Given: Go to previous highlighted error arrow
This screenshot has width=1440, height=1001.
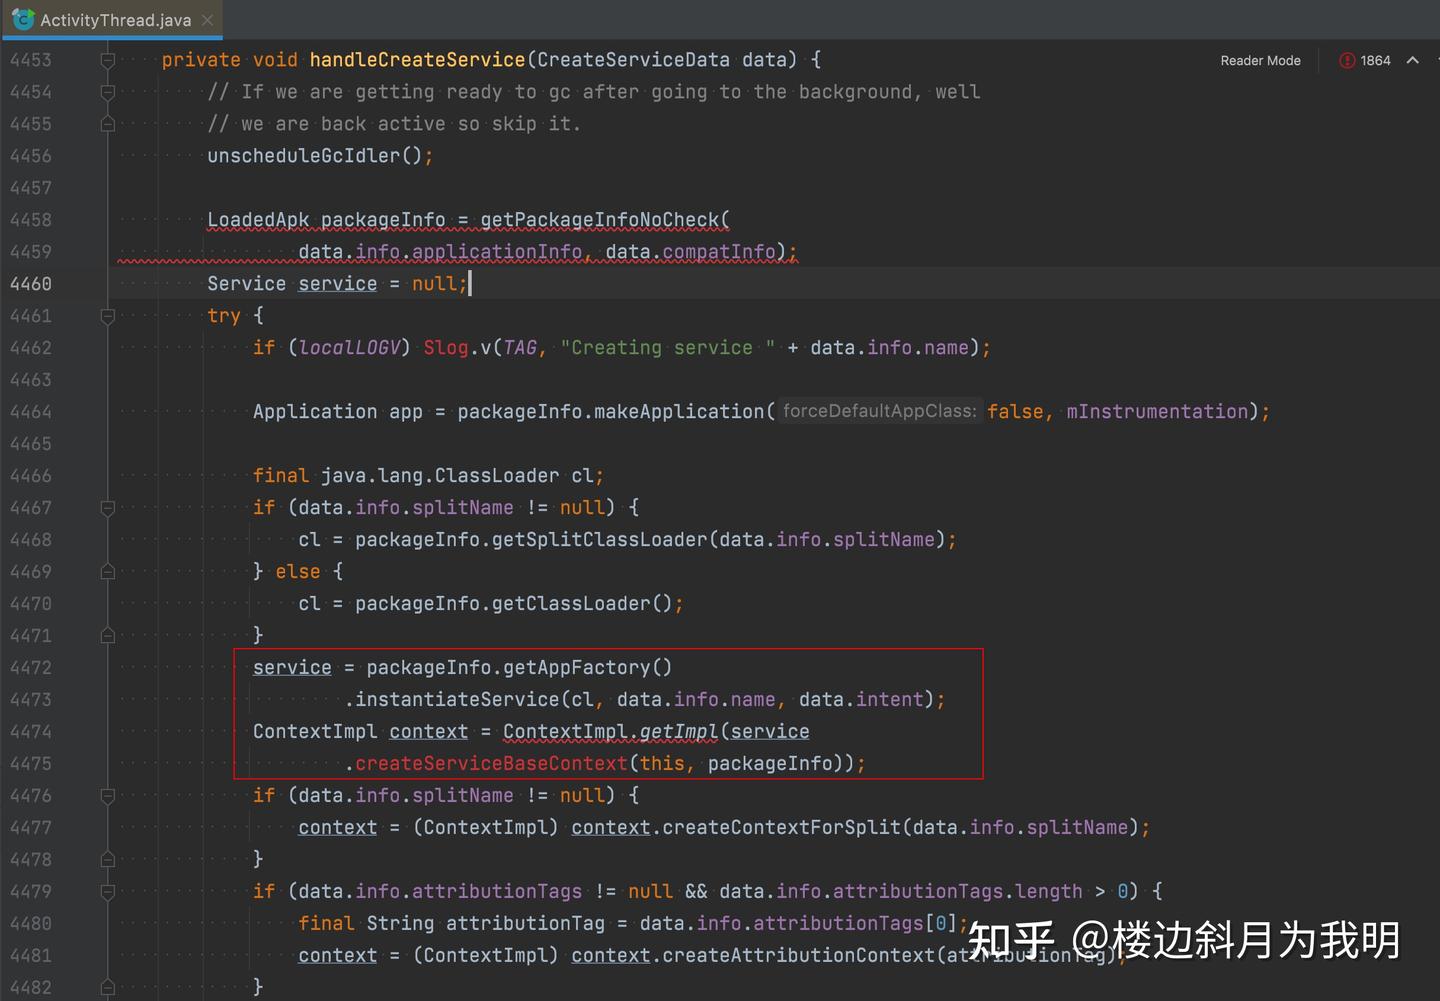Looking at the screenshot, I should click(x=1413, y=61).
